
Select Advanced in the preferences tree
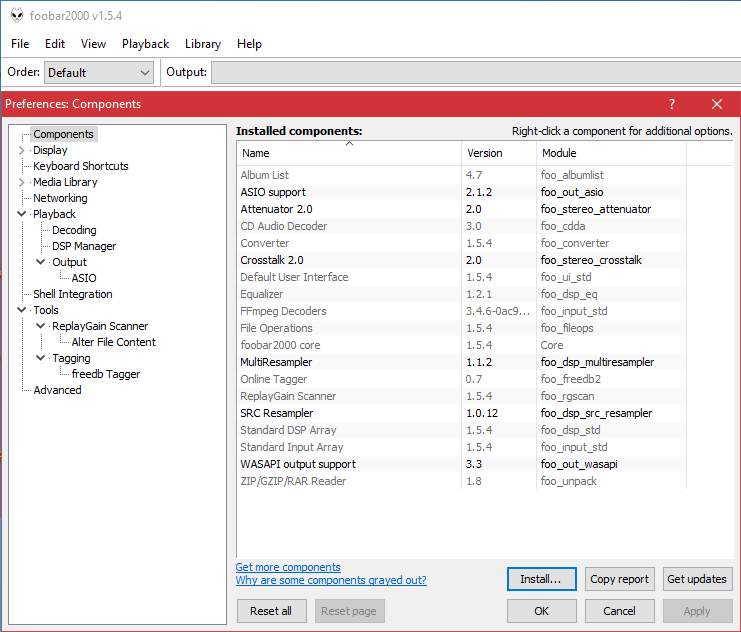[x=57, y=390]
